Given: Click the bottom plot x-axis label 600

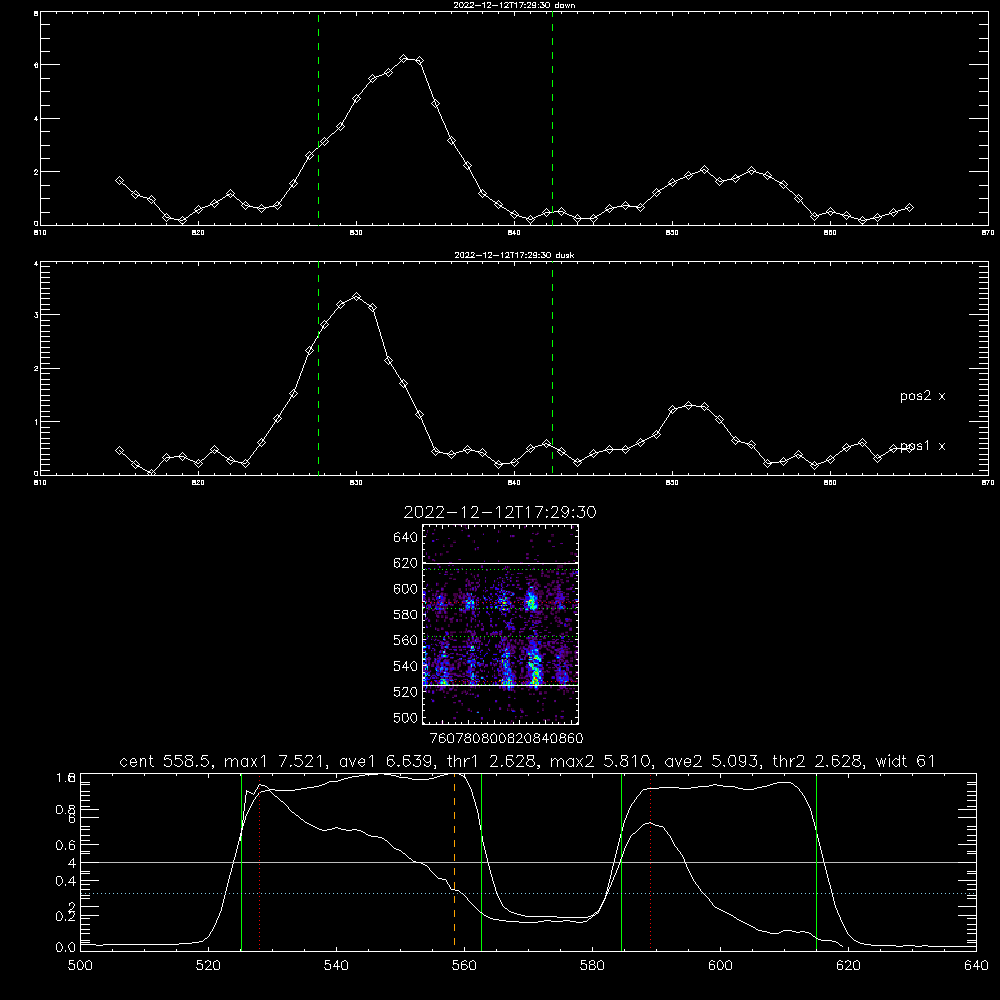Looking at the screenshot, I should pos(721,966).
